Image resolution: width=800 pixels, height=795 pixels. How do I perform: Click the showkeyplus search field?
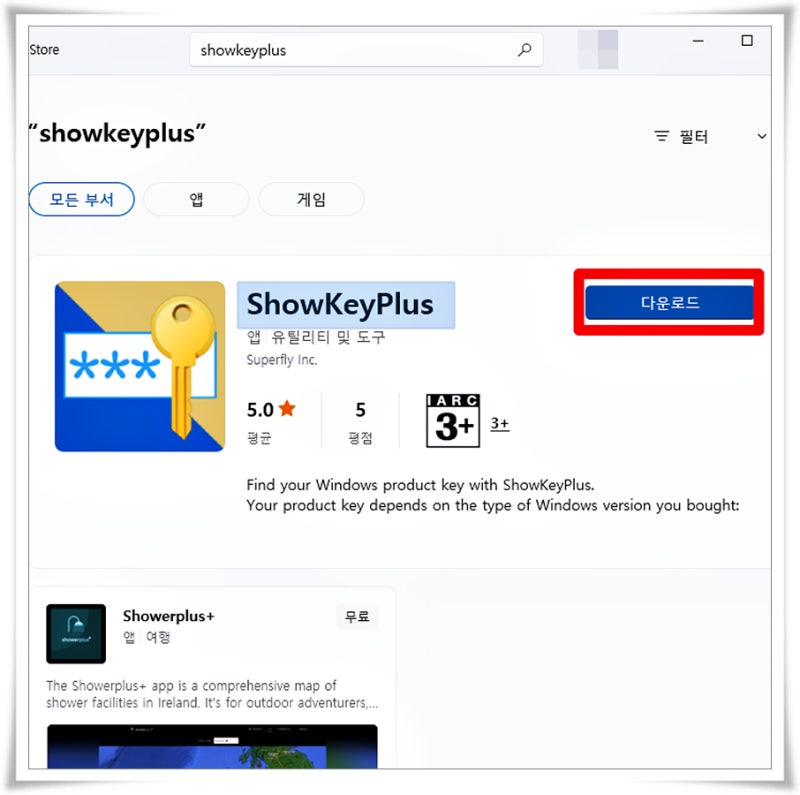pos(366,49)
